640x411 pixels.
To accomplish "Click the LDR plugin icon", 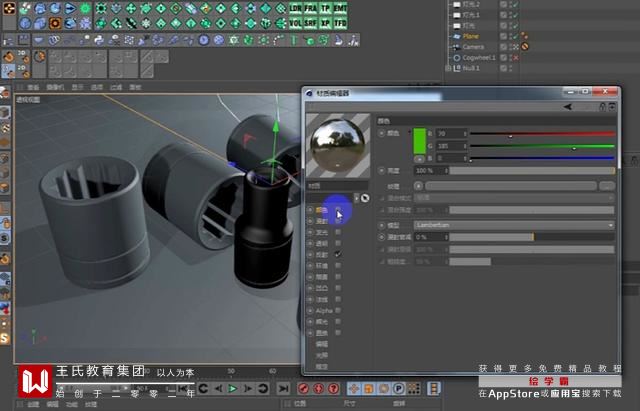I will click(x=297, y=8).
